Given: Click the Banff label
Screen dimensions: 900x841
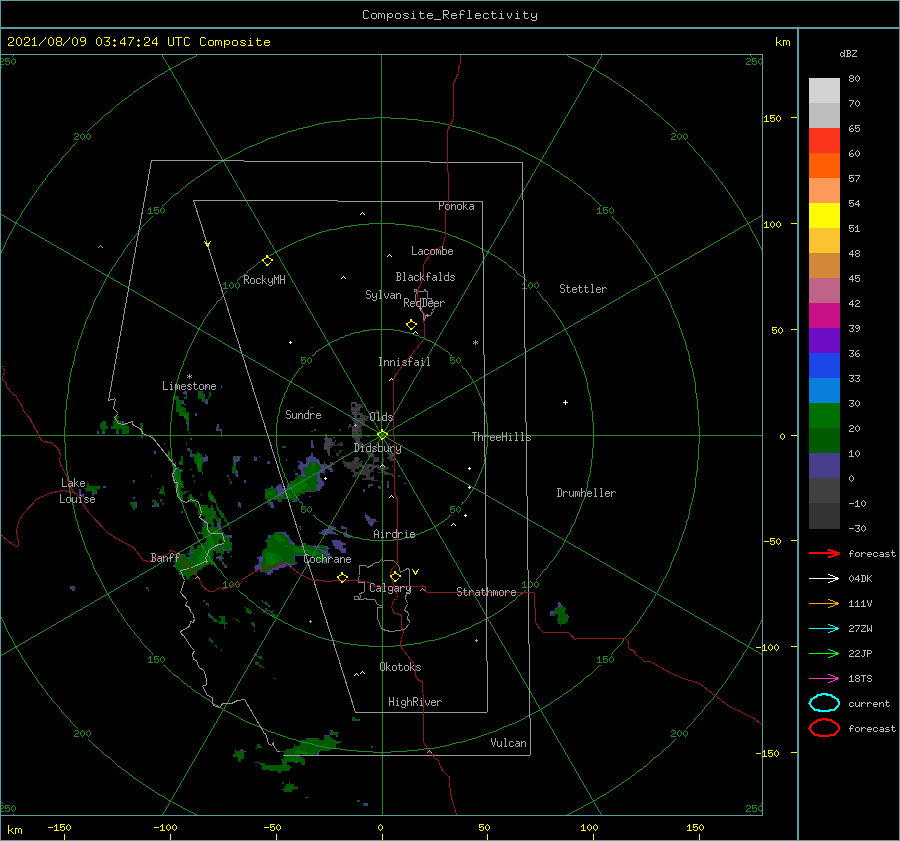Looking at the screenshot, I should [165, 558].
